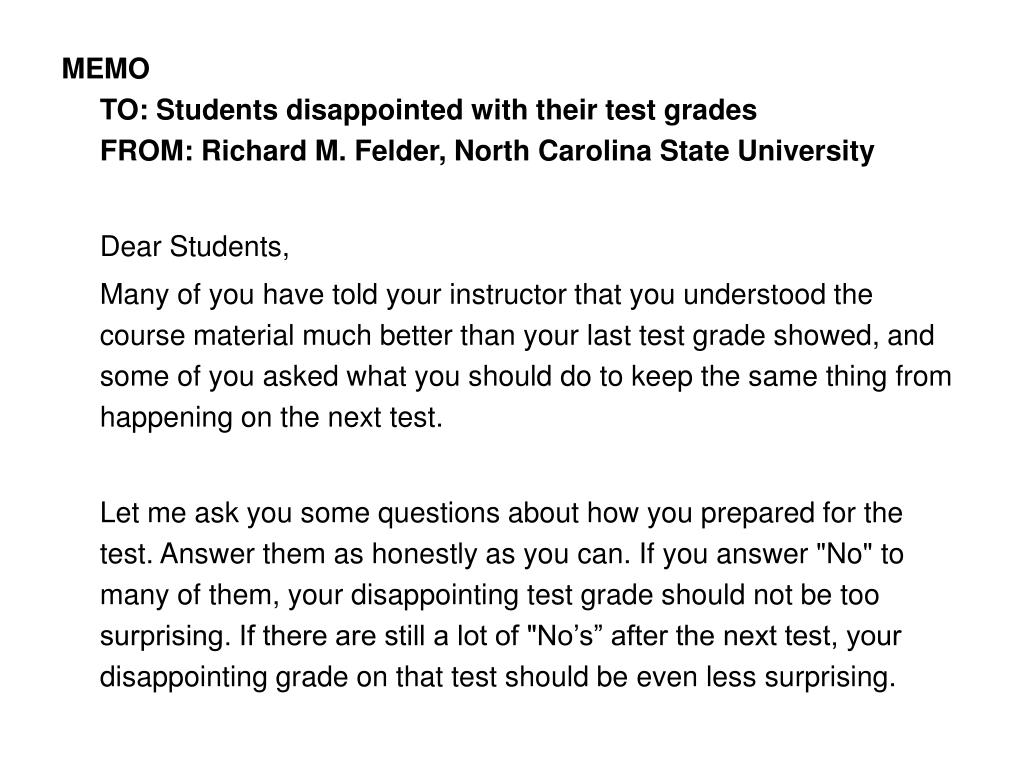
Task: Click the MEMO heading
Action: tap(106, 69)
